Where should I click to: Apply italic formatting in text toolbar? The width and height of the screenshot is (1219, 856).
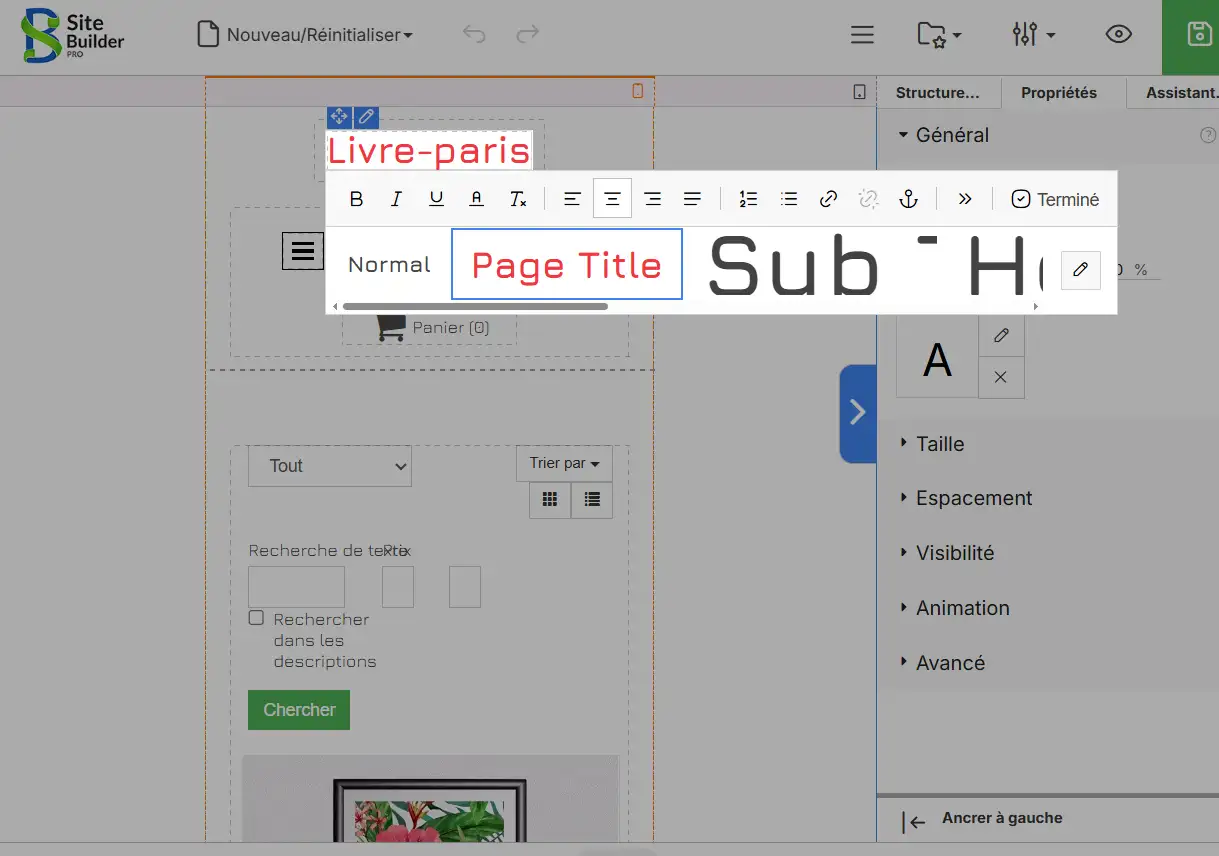pyautogui.click(x=396, y=199)
